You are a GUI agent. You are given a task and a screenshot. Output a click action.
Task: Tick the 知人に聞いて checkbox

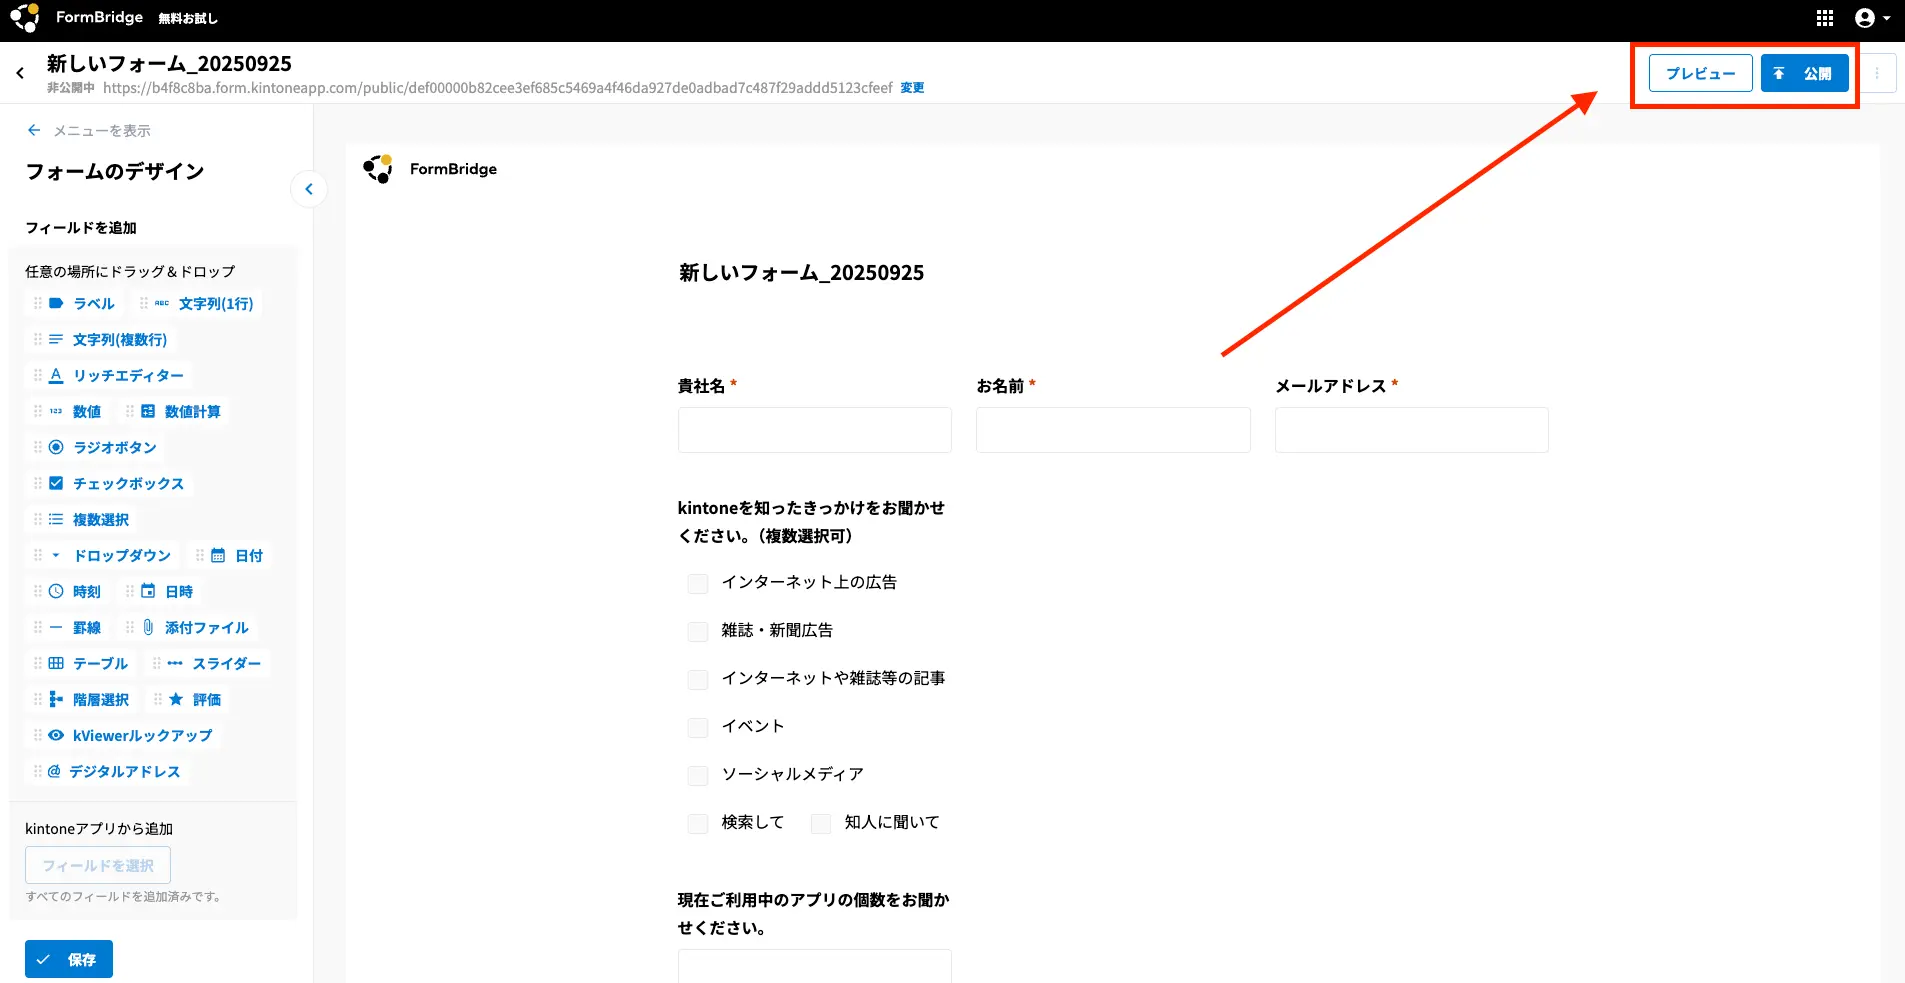click(x=821, y=823)
